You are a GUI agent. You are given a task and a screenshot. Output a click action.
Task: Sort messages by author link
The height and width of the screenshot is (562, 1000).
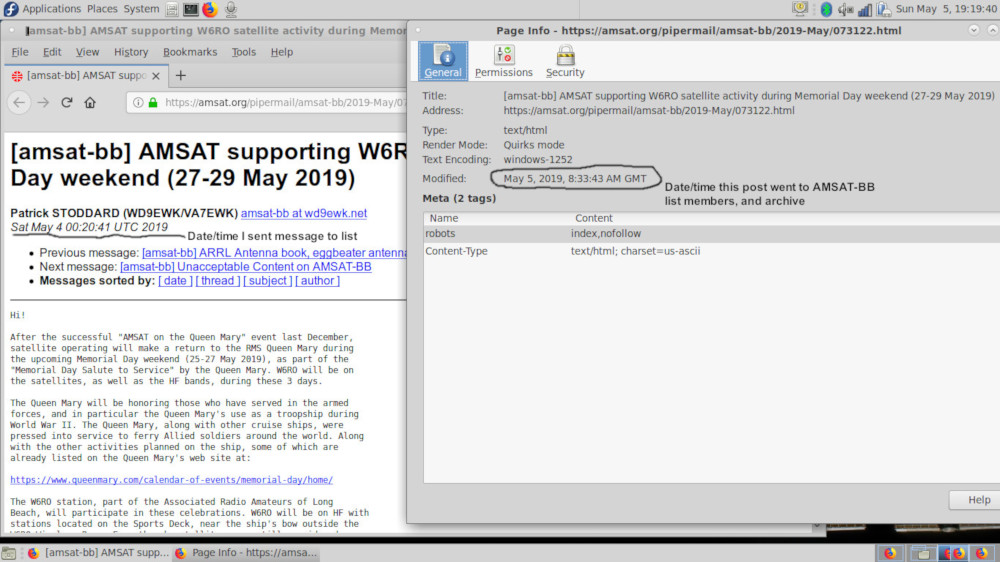coord(317,281)
